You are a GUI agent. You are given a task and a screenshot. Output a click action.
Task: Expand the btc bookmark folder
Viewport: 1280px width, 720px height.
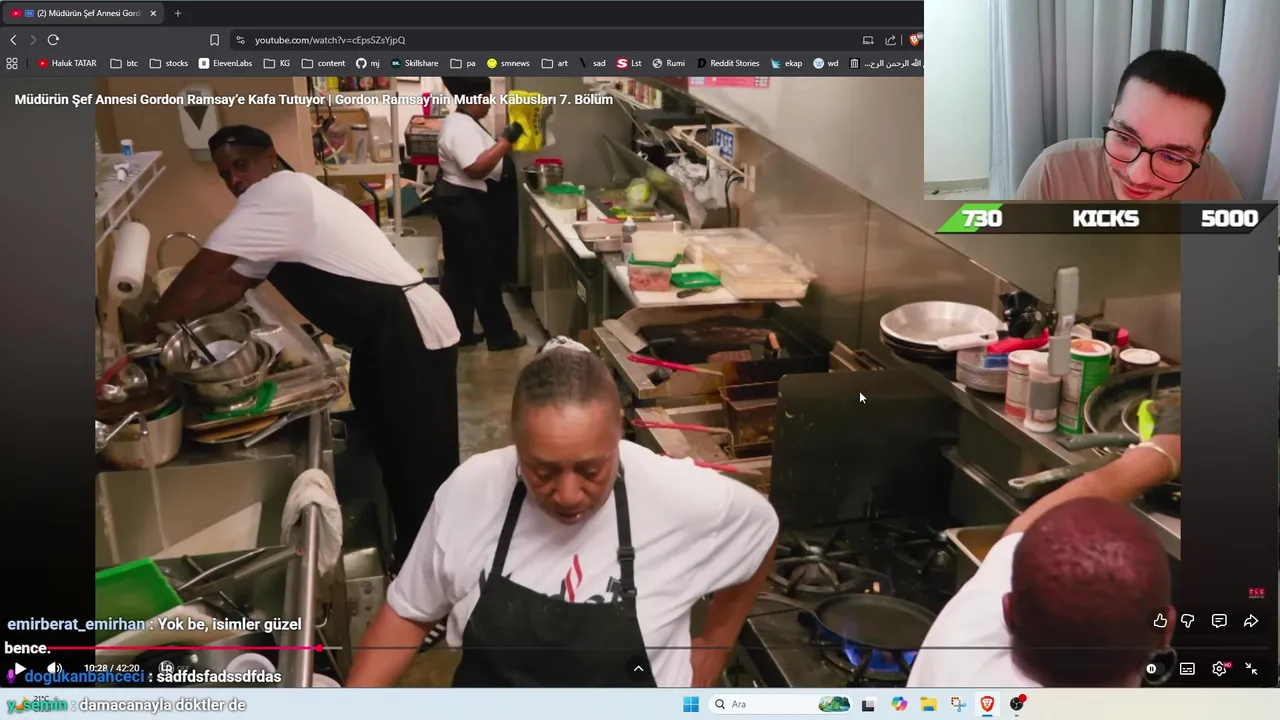tap(124, 63)
